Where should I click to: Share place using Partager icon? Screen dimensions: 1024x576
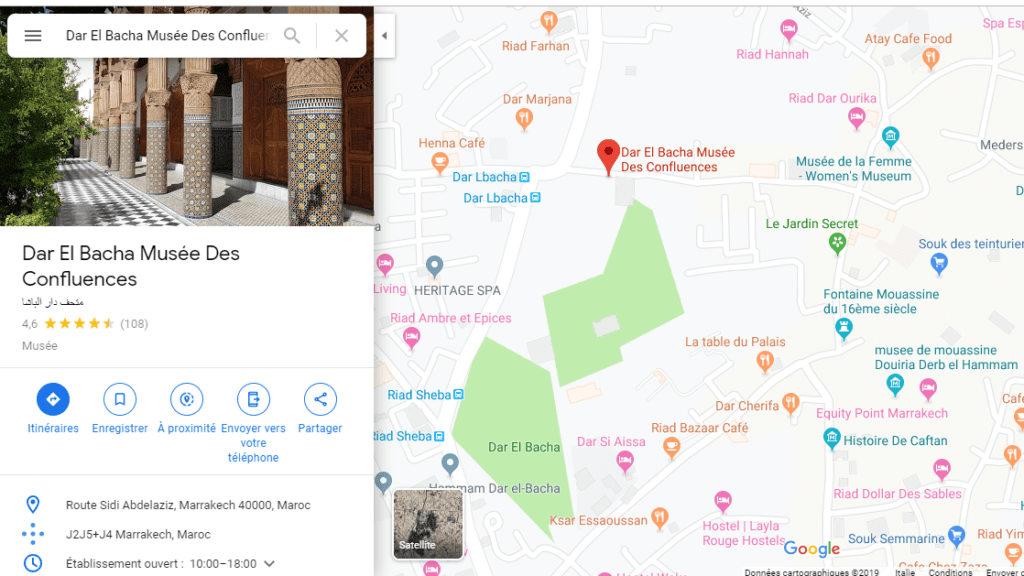click(x=320, y=399)
